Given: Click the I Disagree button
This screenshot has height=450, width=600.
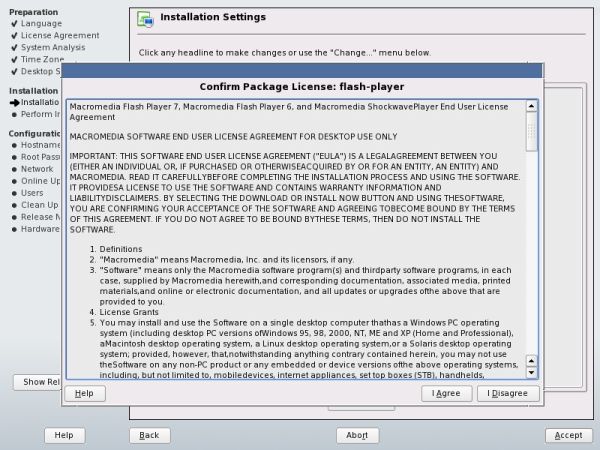Looking at the screenshot, I should (x=508, y=393).
